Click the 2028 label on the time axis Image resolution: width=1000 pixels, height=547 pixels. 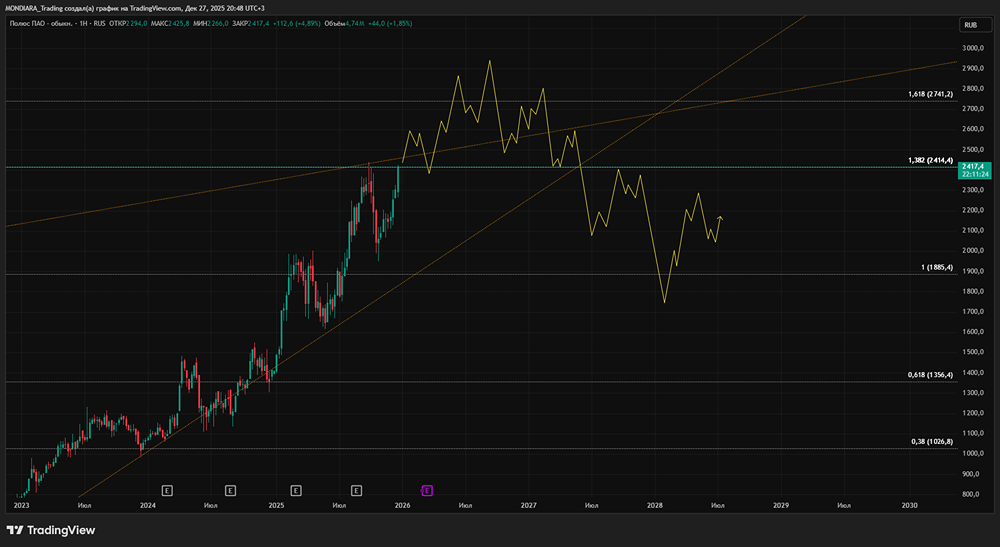coord(655,506)
